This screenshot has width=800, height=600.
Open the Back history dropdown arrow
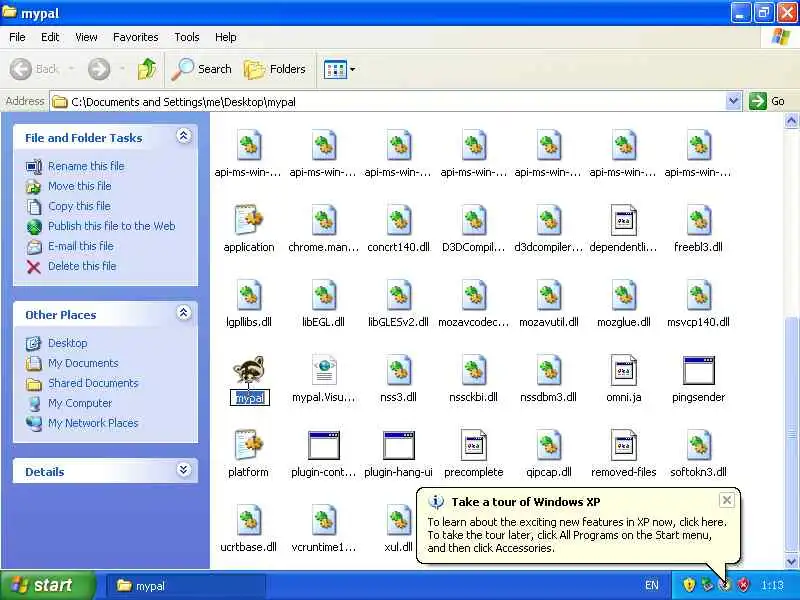(x=71, y=69)
